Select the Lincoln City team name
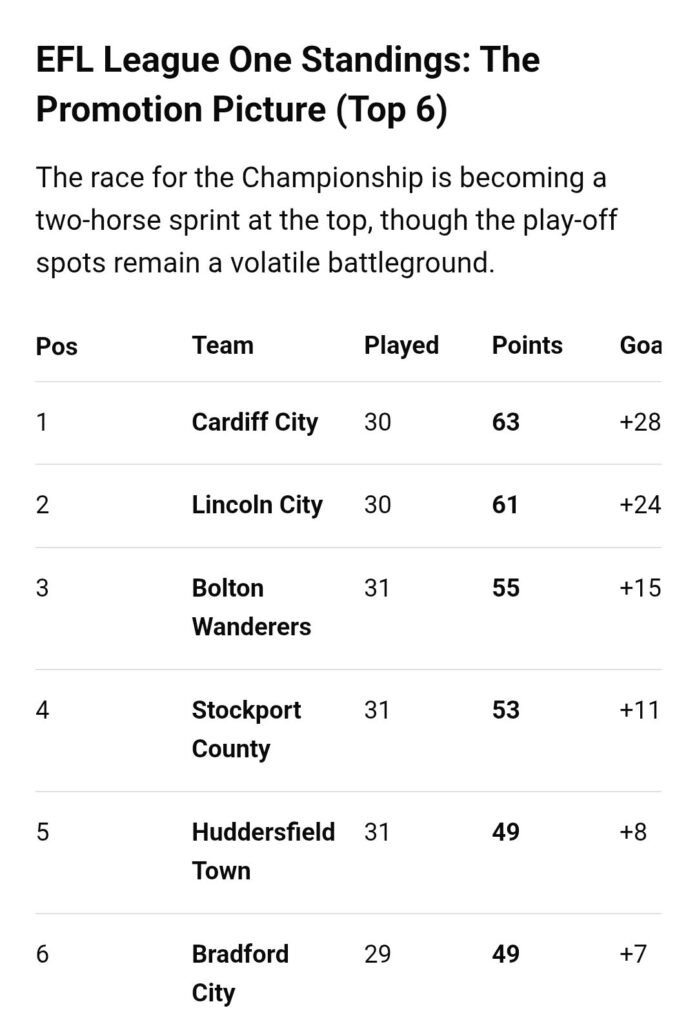This screenshot has height=1024, width=697. click(x=257, y=505)
